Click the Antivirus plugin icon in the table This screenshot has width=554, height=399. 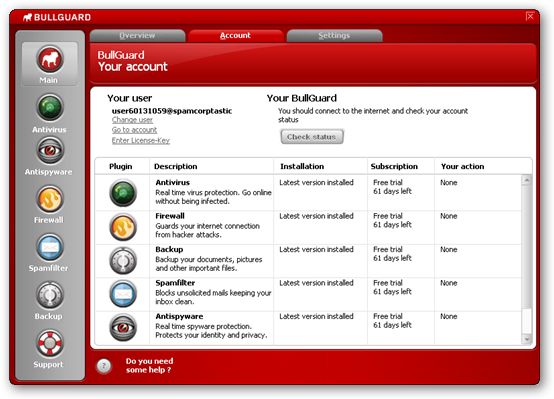tap(123, 193)
